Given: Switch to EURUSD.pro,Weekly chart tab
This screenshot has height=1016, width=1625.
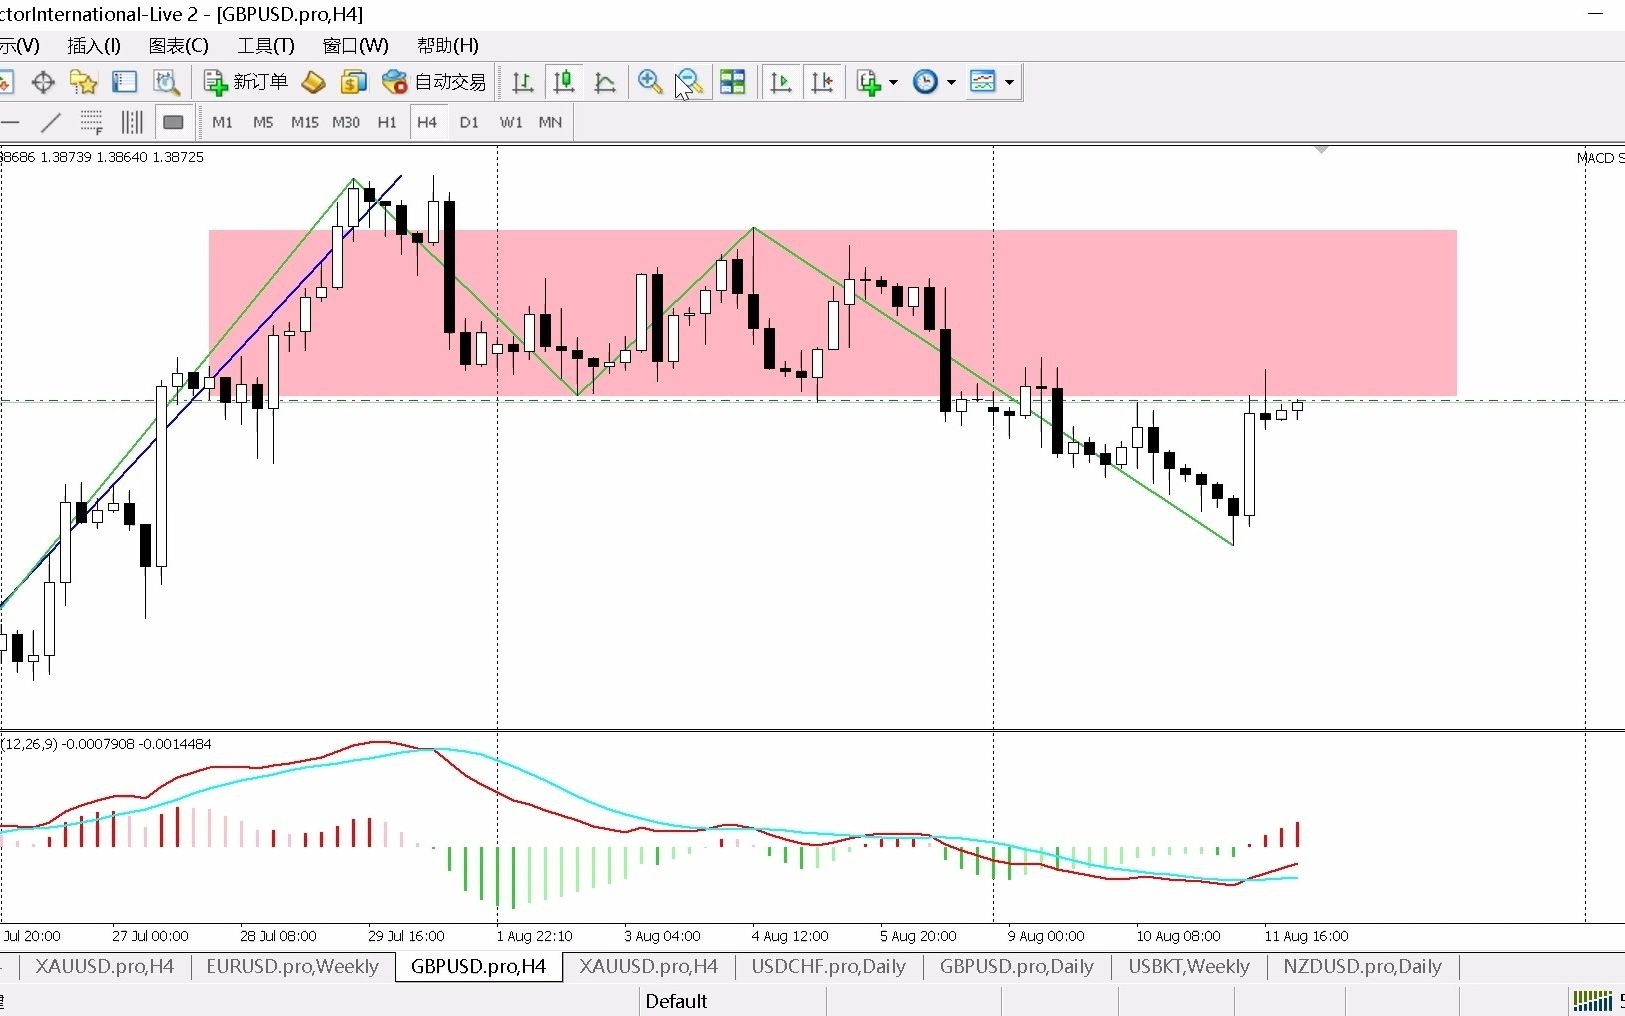Looking at the screenshot, I should coord(292,966).
